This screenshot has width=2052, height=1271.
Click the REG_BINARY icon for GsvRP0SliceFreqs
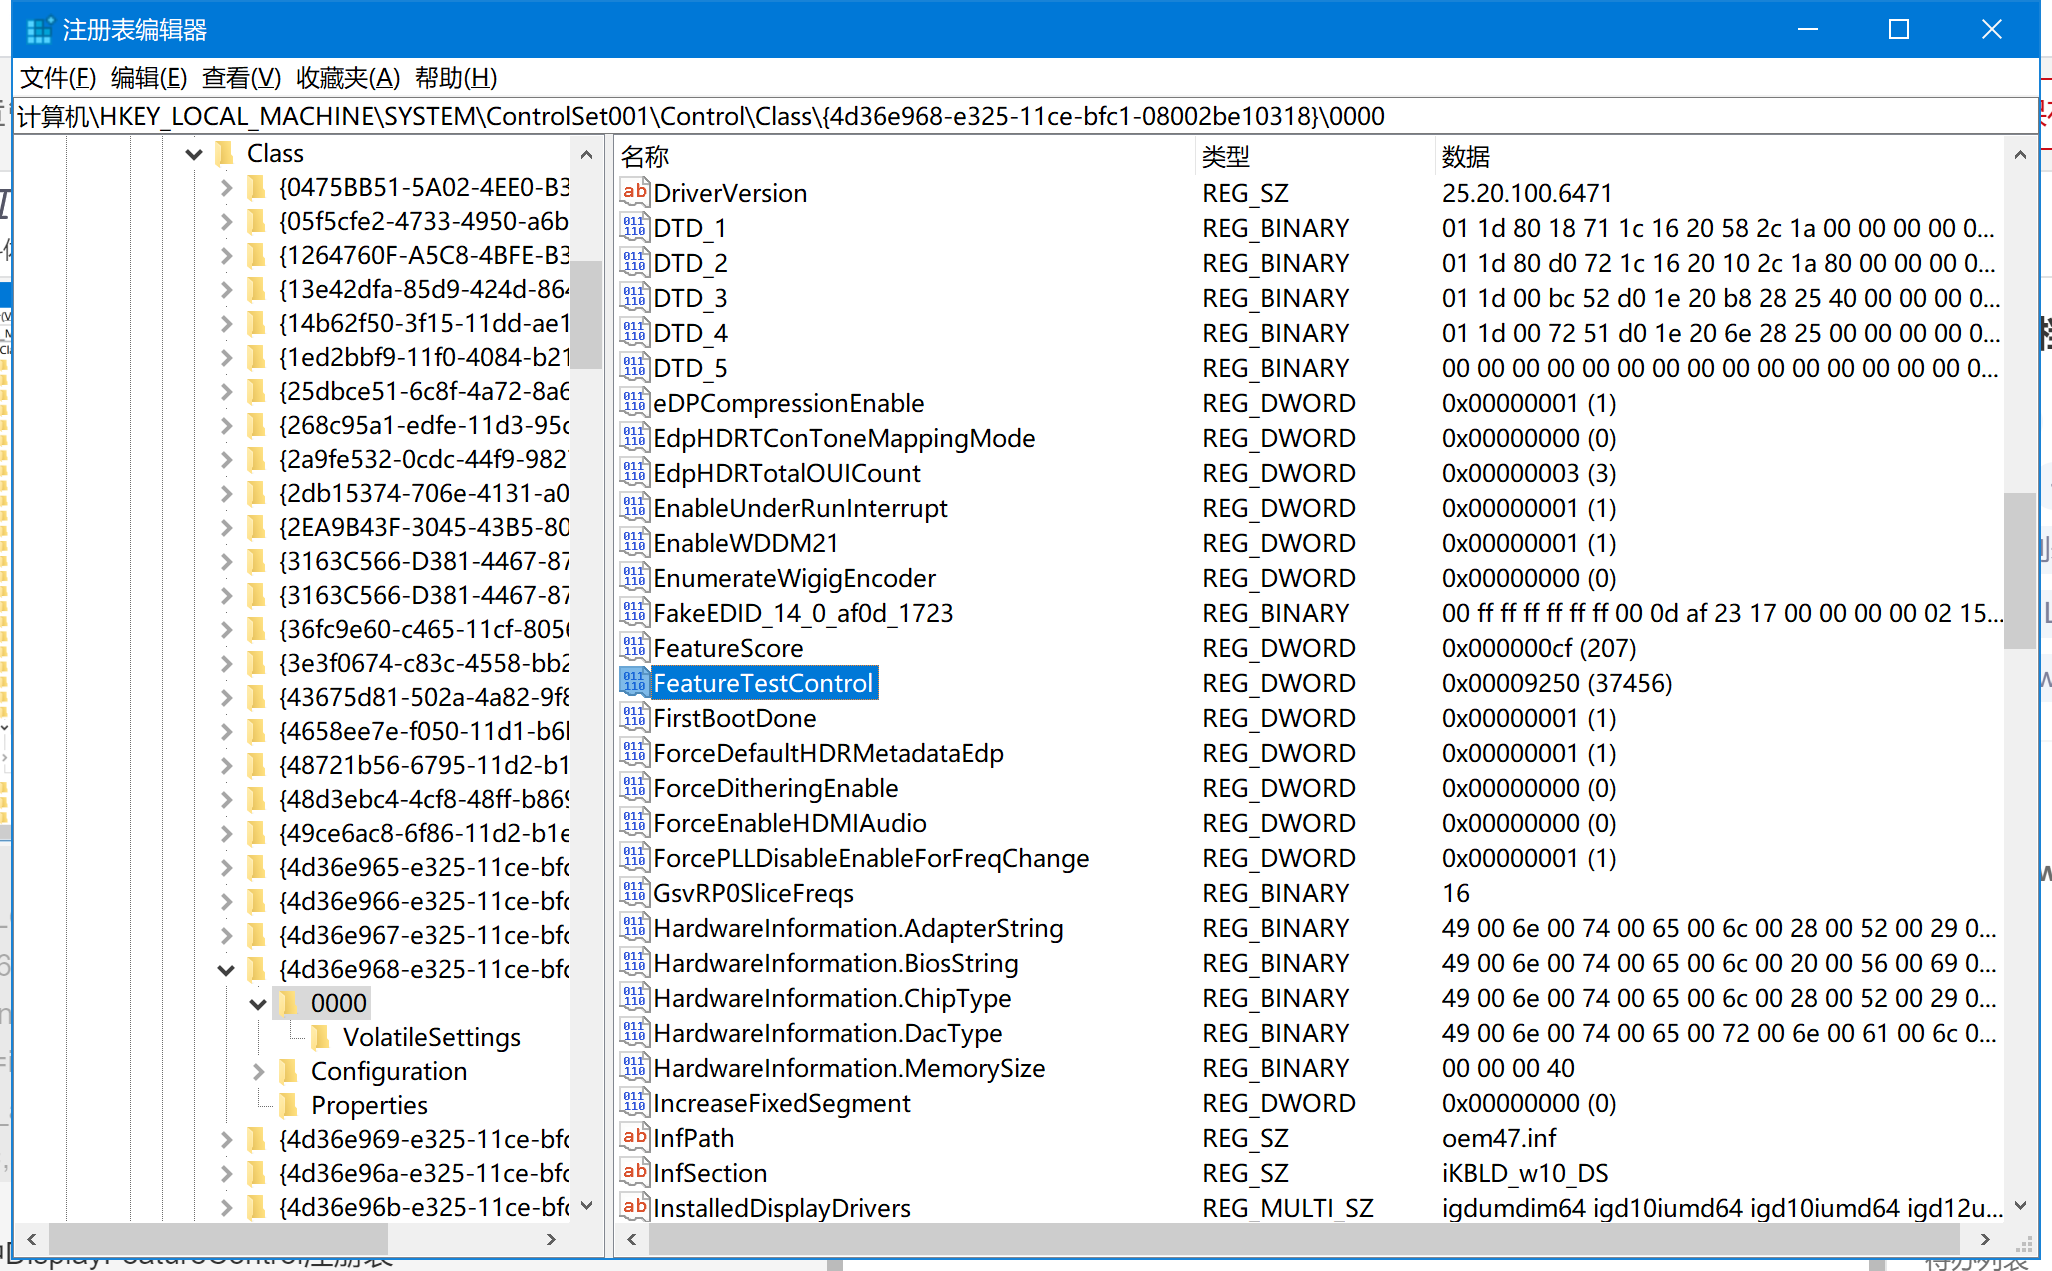click(633, 891)
